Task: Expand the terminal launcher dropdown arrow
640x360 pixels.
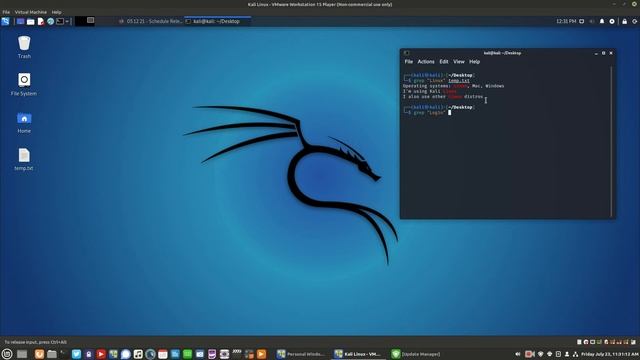Action: (x=67, y=21)
